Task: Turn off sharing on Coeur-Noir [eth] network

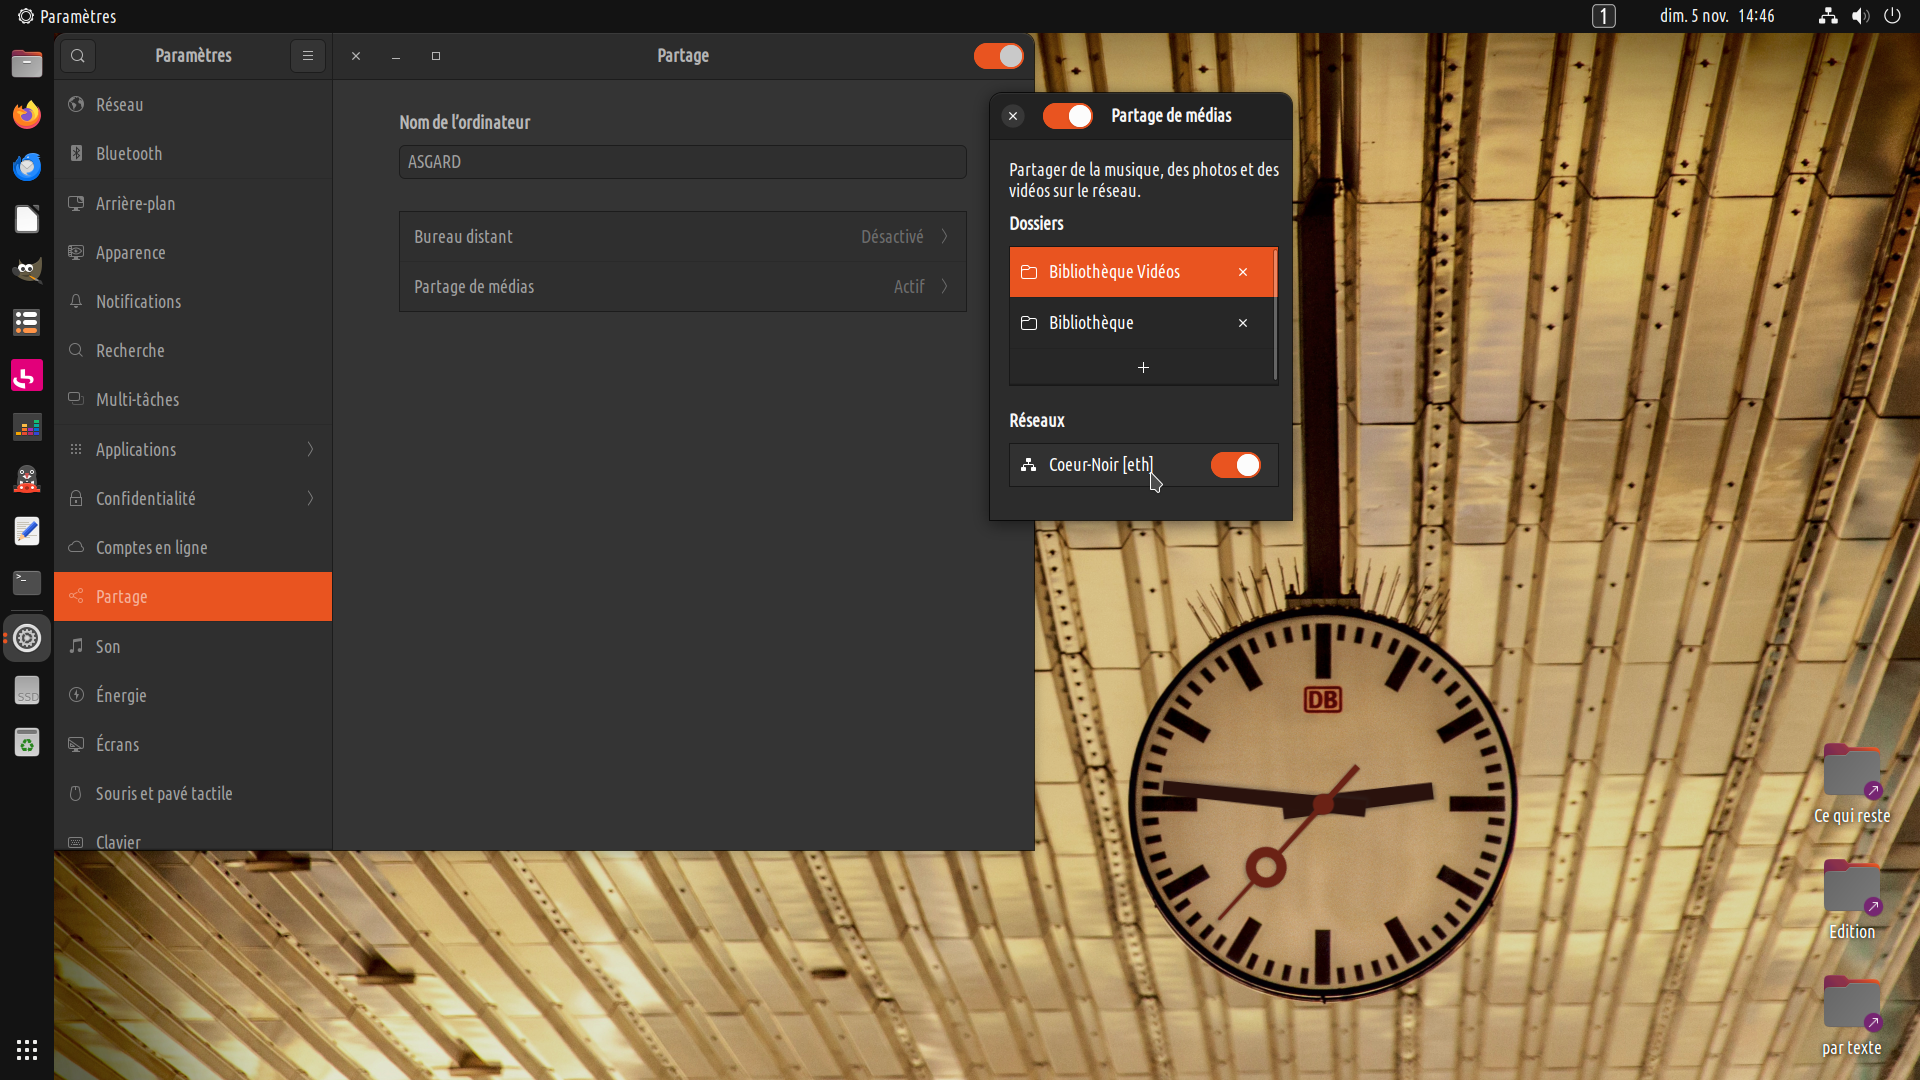Action: (x=1235, y=465)
